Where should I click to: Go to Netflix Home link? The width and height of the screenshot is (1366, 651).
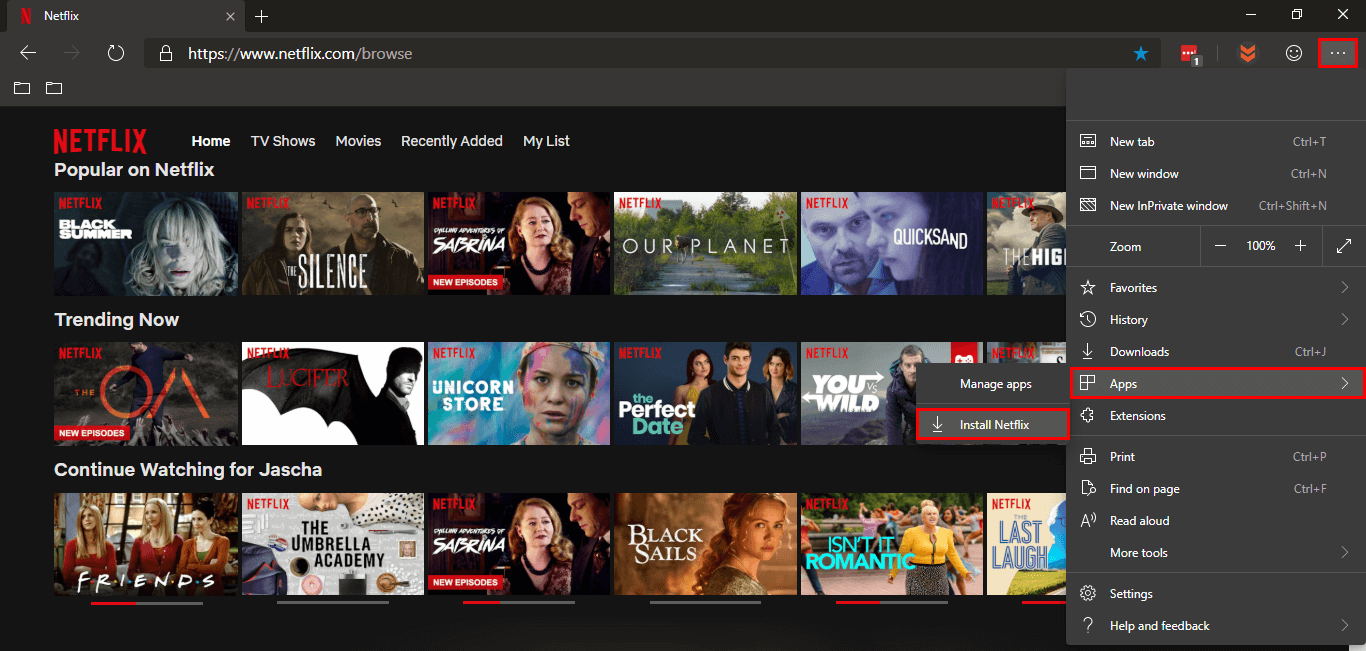coord(211,141)
